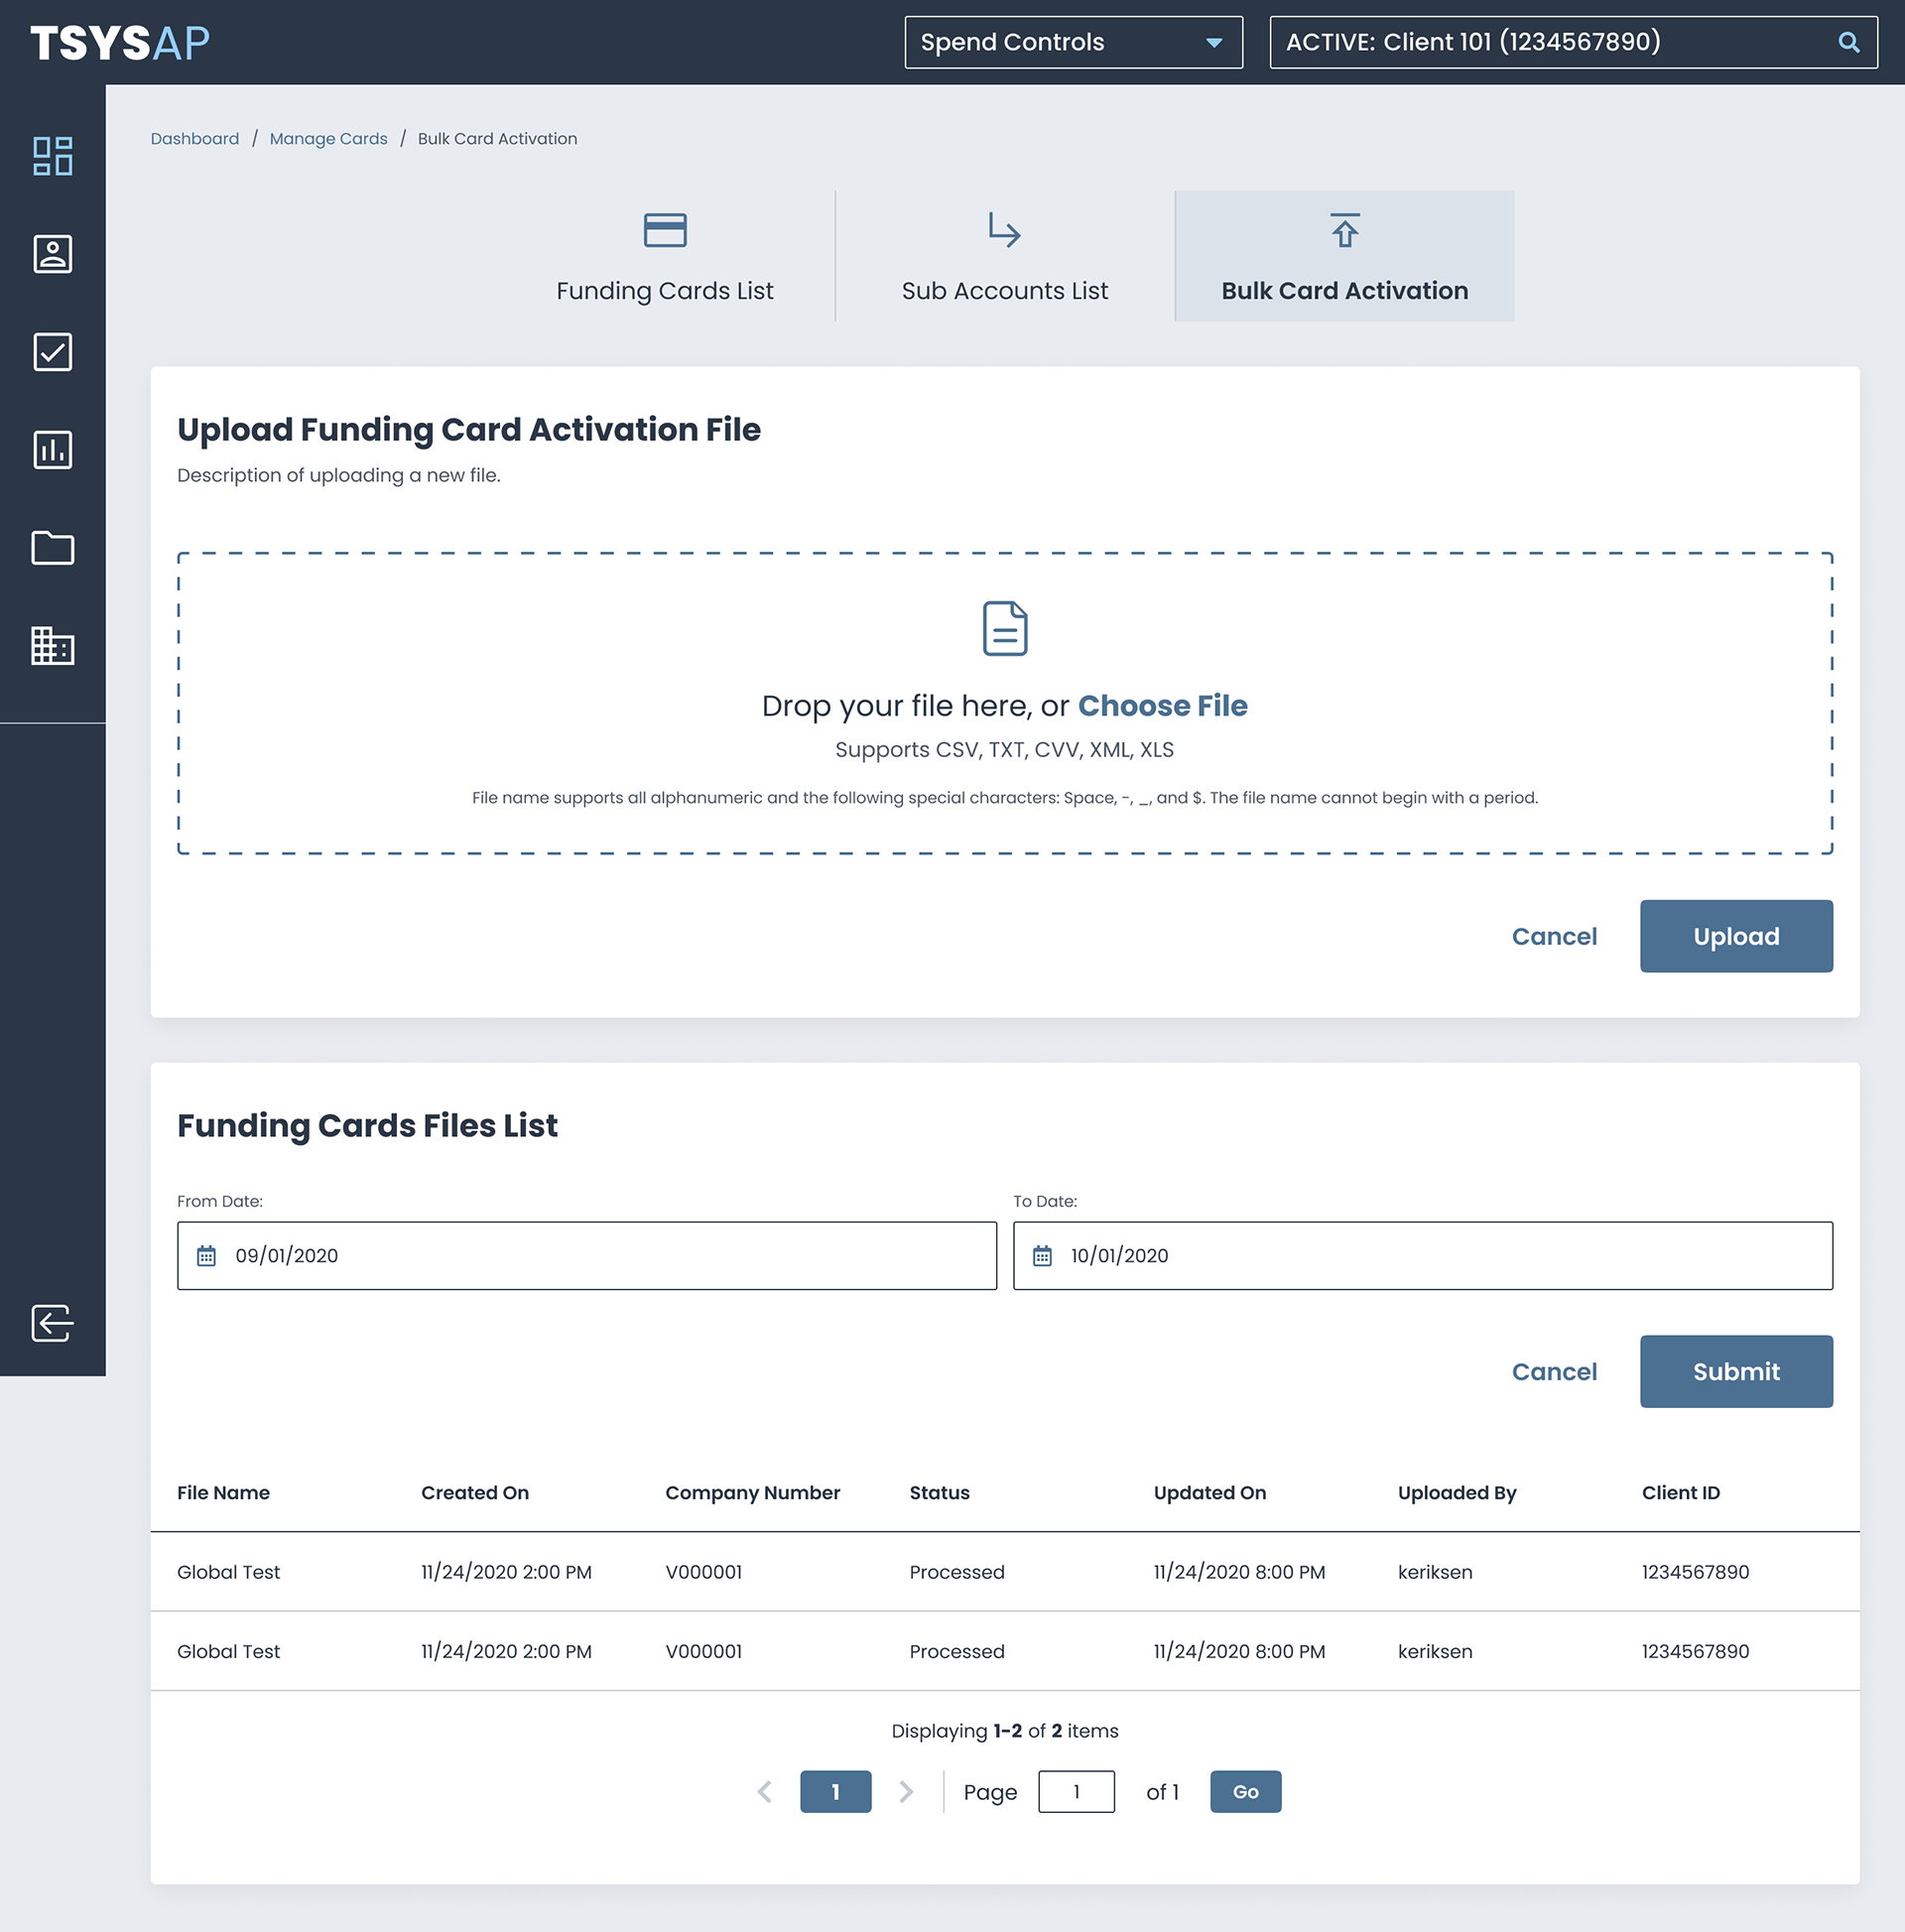Open the user profile sidebar icon
The height and width of the screenshot is (1932, 1905).
(x=52, y=254)
